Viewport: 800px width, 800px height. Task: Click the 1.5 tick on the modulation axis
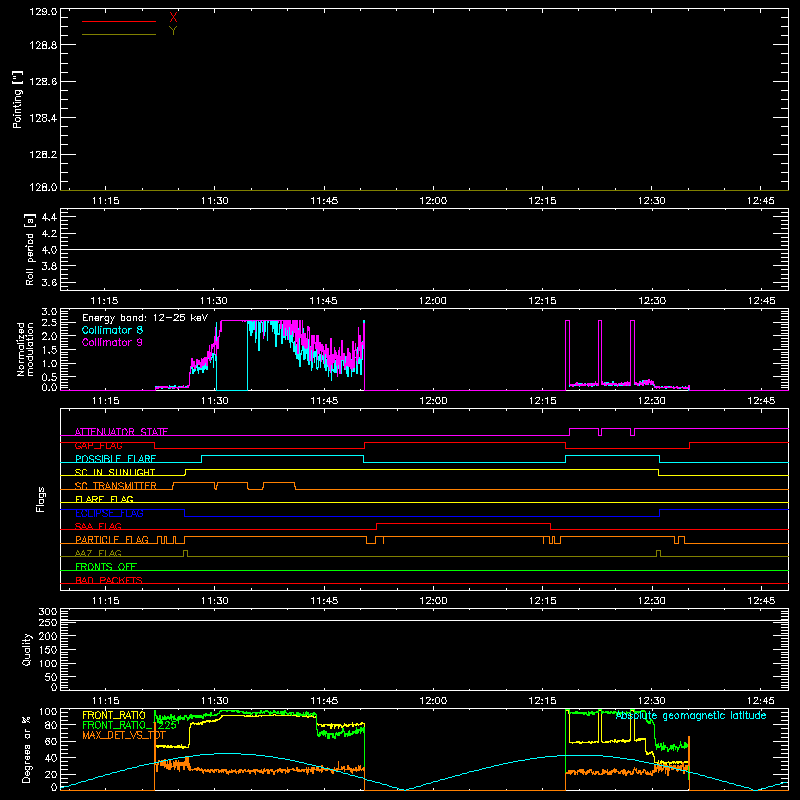pos(49,350)
